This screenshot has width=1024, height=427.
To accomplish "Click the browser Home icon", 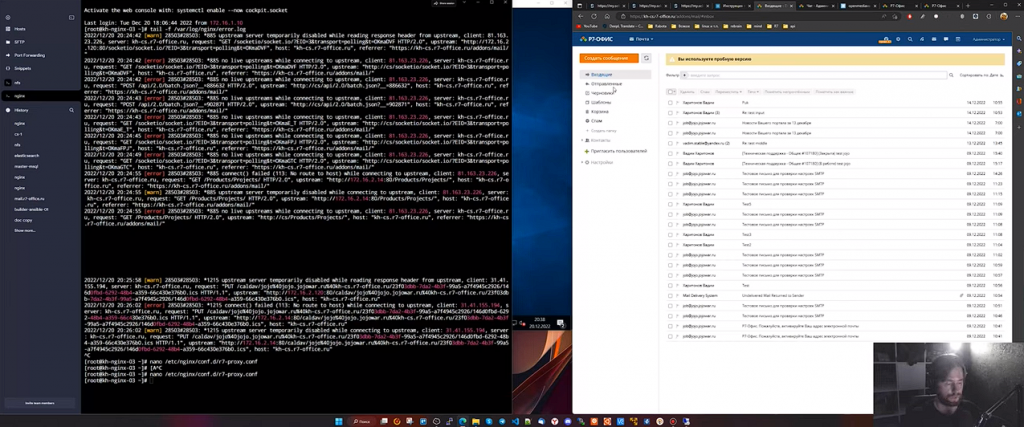I will 607,16.
